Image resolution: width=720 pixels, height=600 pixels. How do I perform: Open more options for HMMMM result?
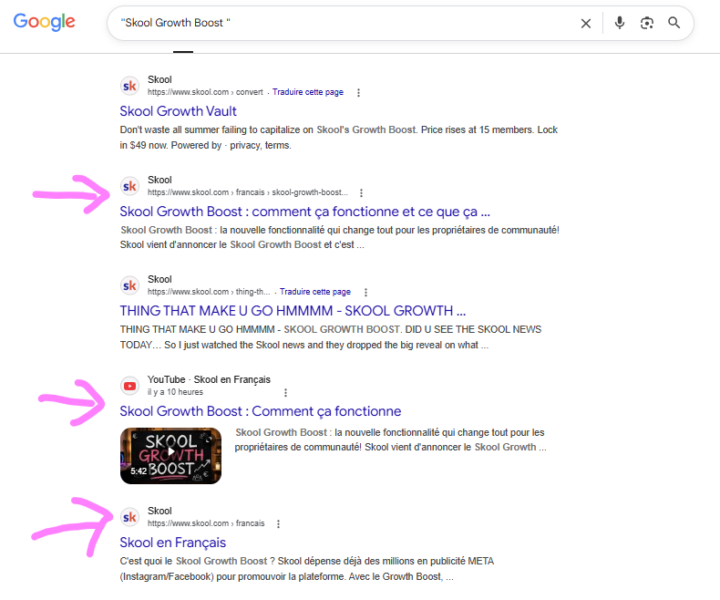coord(366,292)
